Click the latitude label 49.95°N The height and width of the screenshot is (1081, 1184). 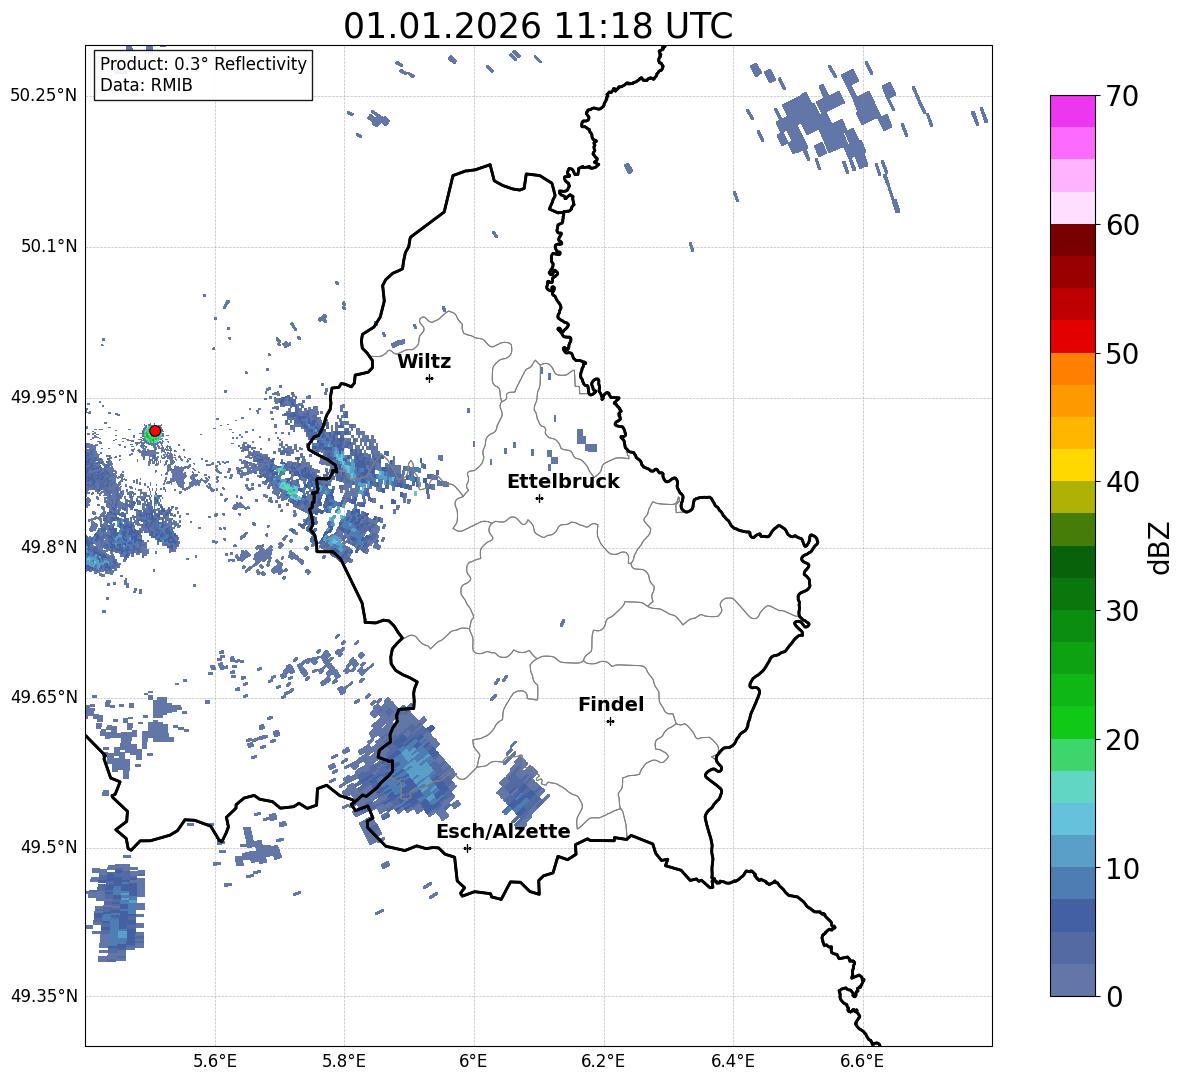click(44, 397)
